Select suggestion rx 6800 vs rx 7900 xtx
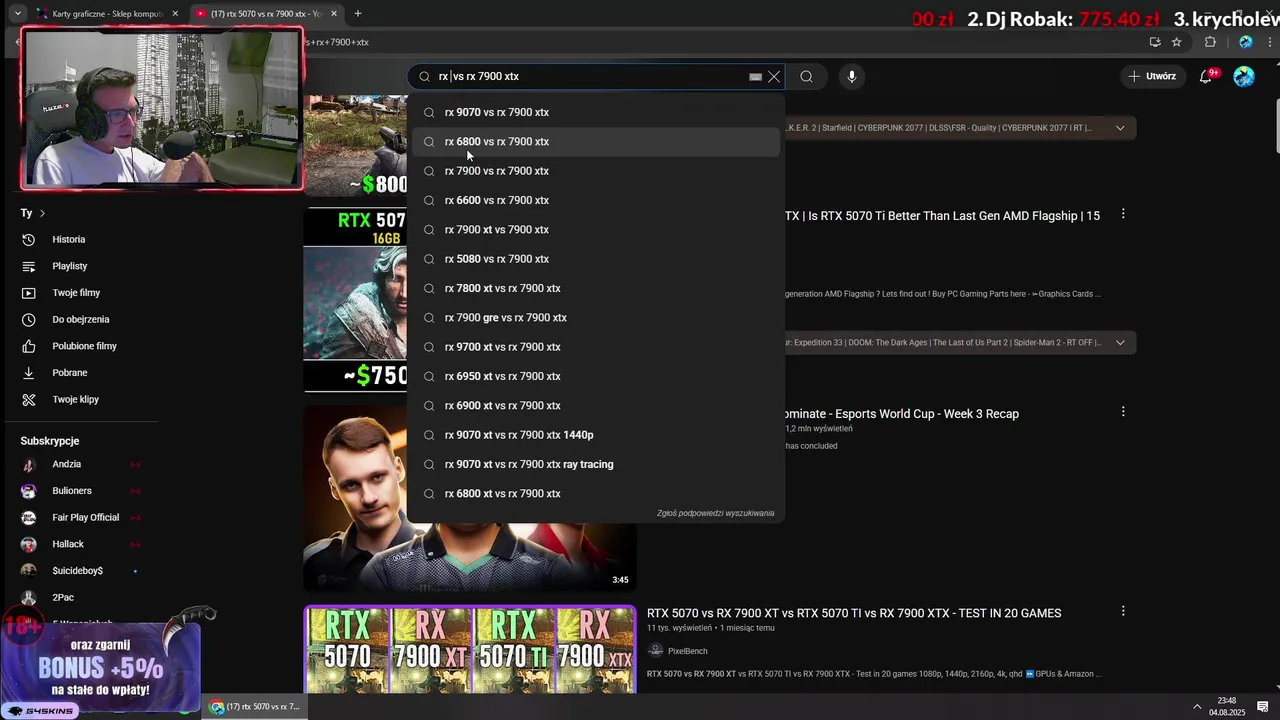Image resolution: width=1280 pixels, height=720 pixels. point(595,141)
